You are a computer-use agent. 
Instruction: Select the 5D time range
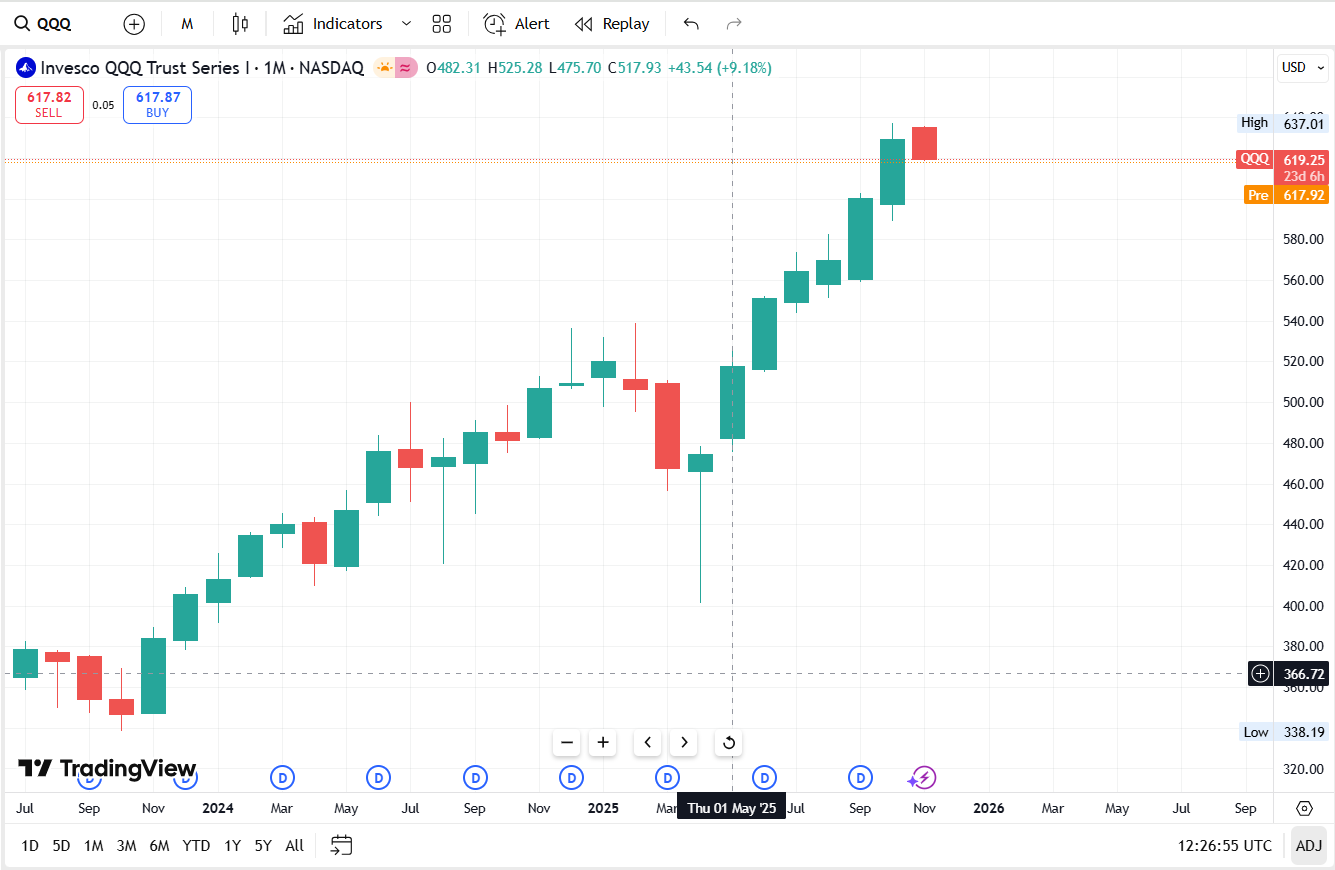click(x=61, y=846)
